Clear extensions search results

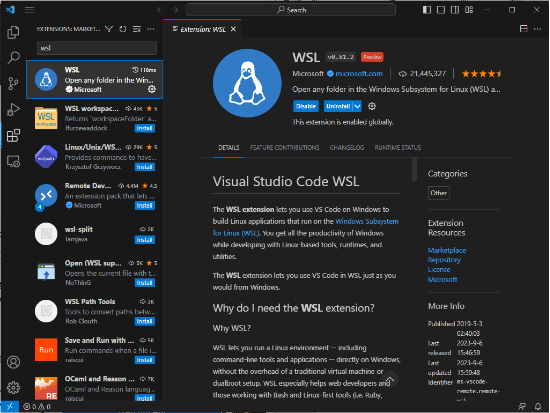pyautogui.click(x=137, y=29)
